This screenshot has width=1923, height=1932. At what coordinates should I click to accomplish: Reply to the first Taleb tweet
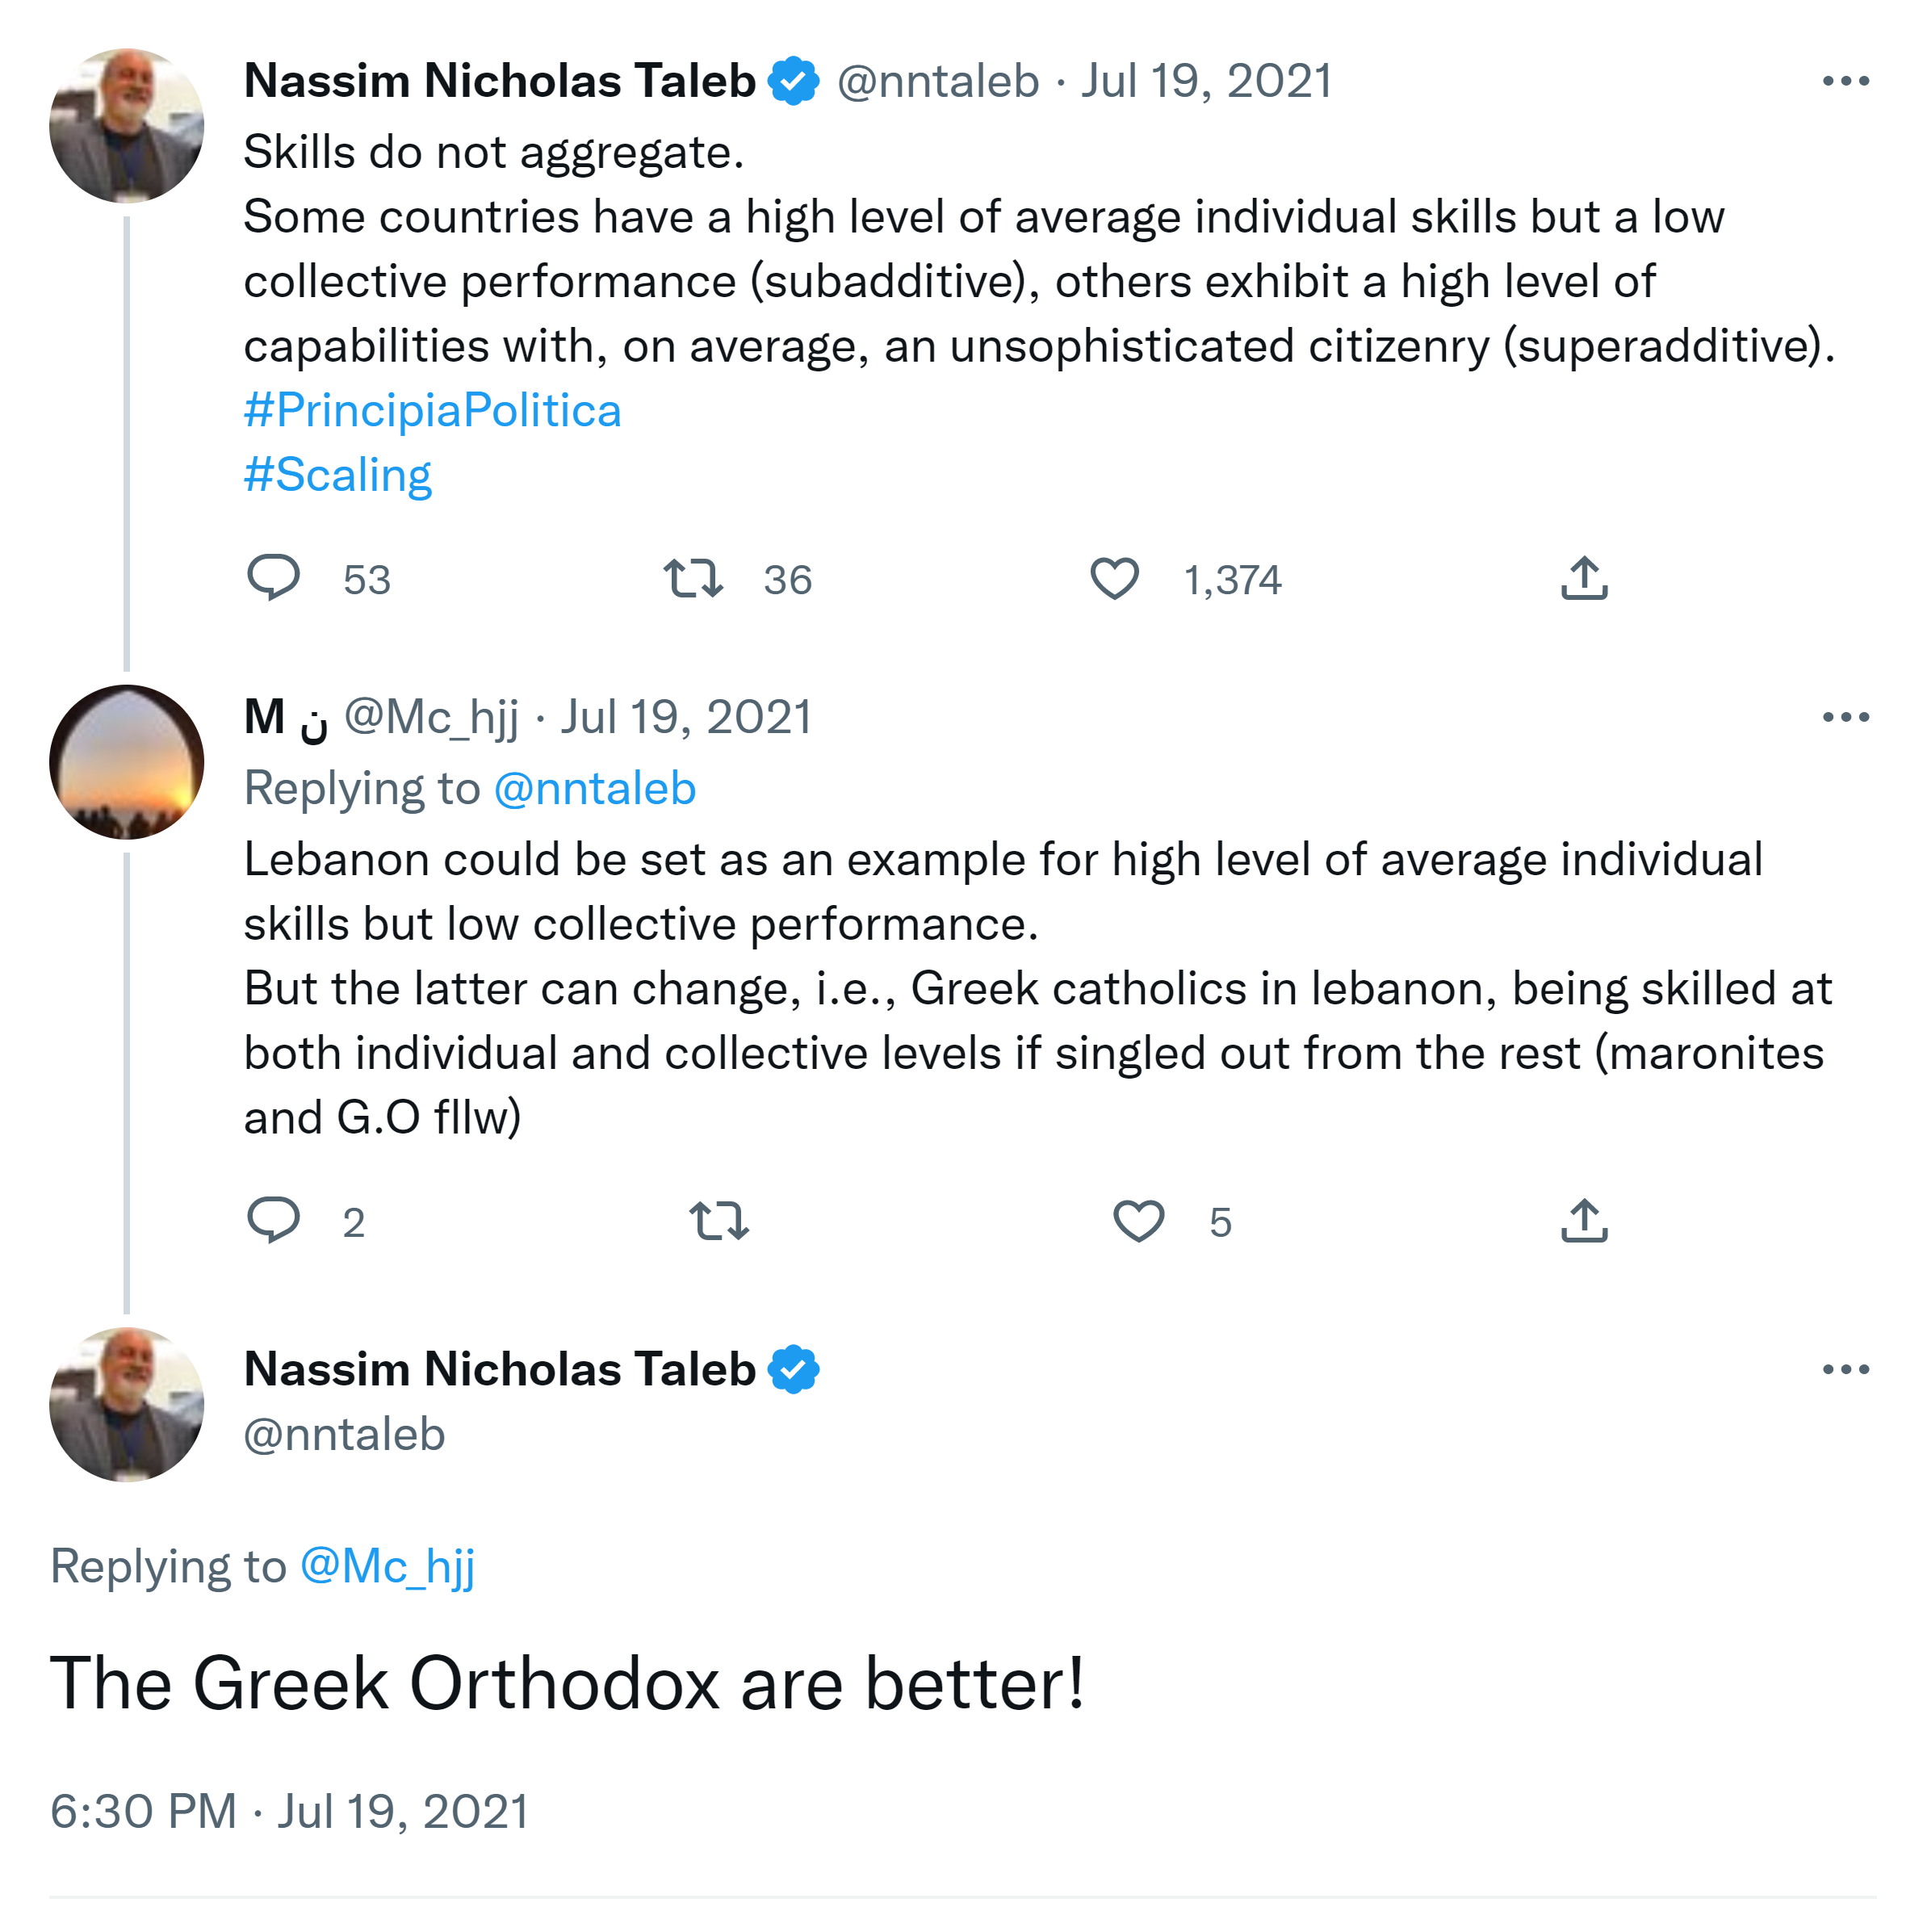point(273,579)
